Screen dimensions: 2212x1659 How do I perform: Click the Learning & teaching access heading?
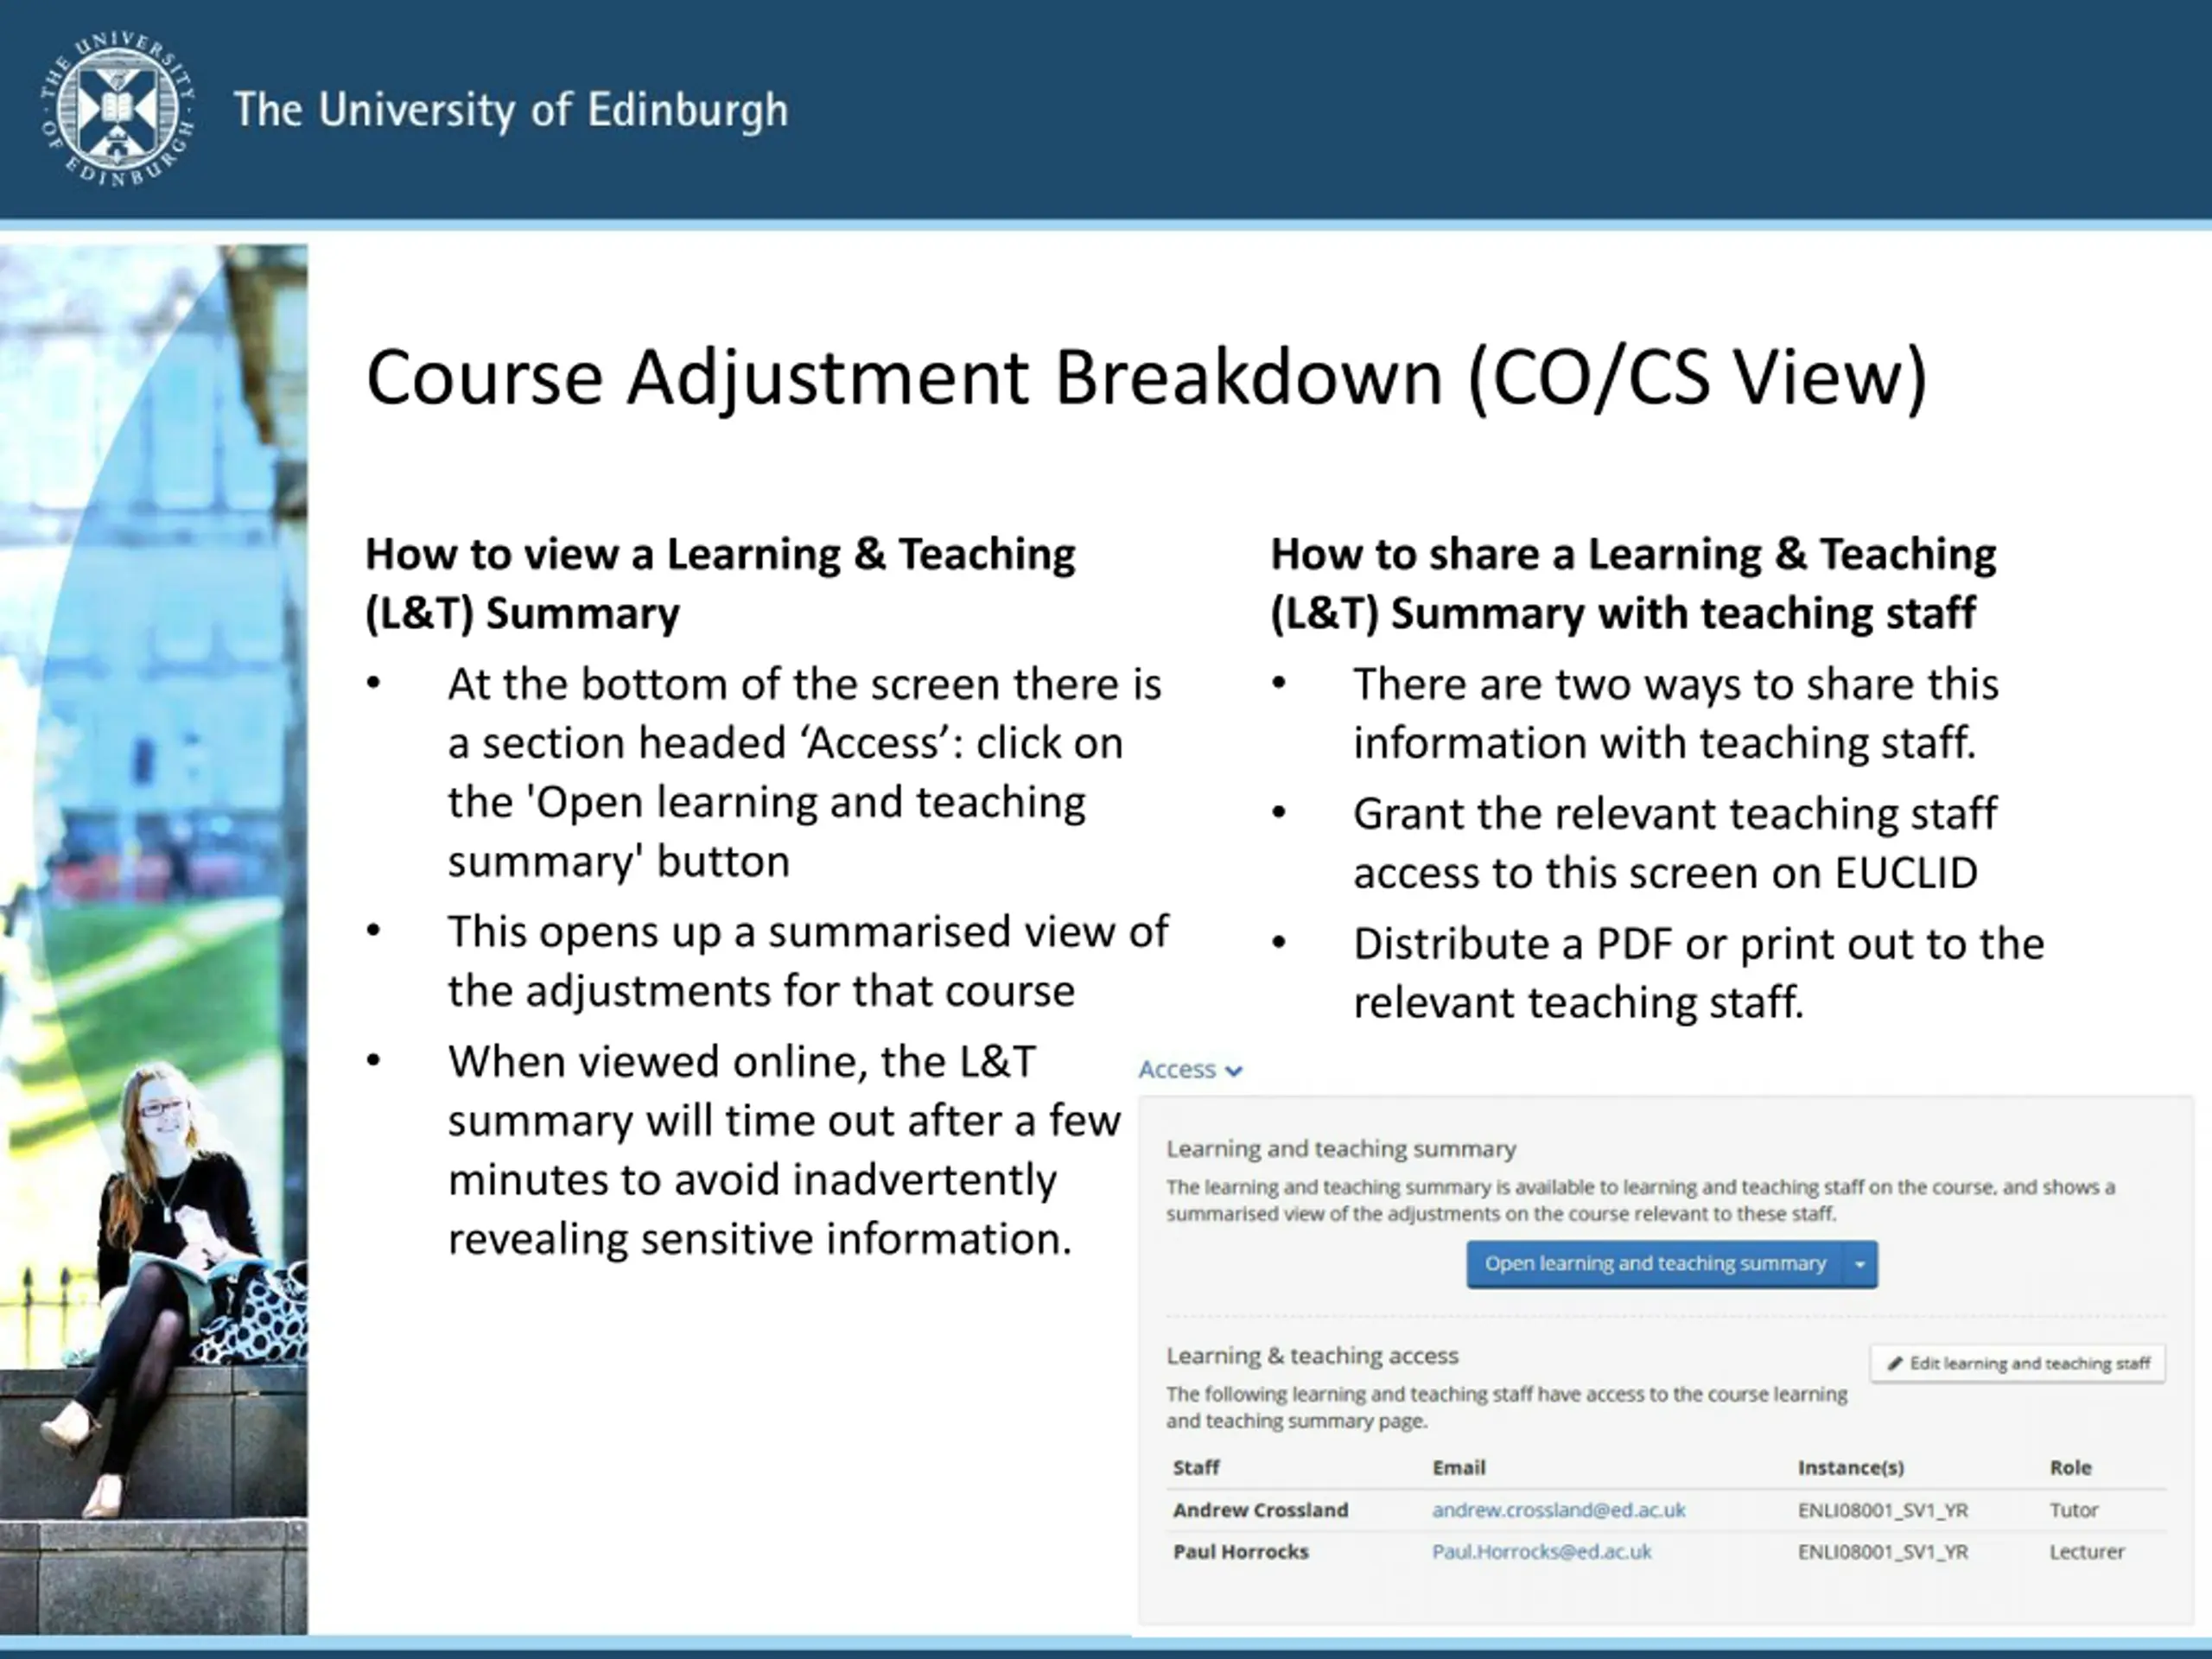point(1312,1356)
